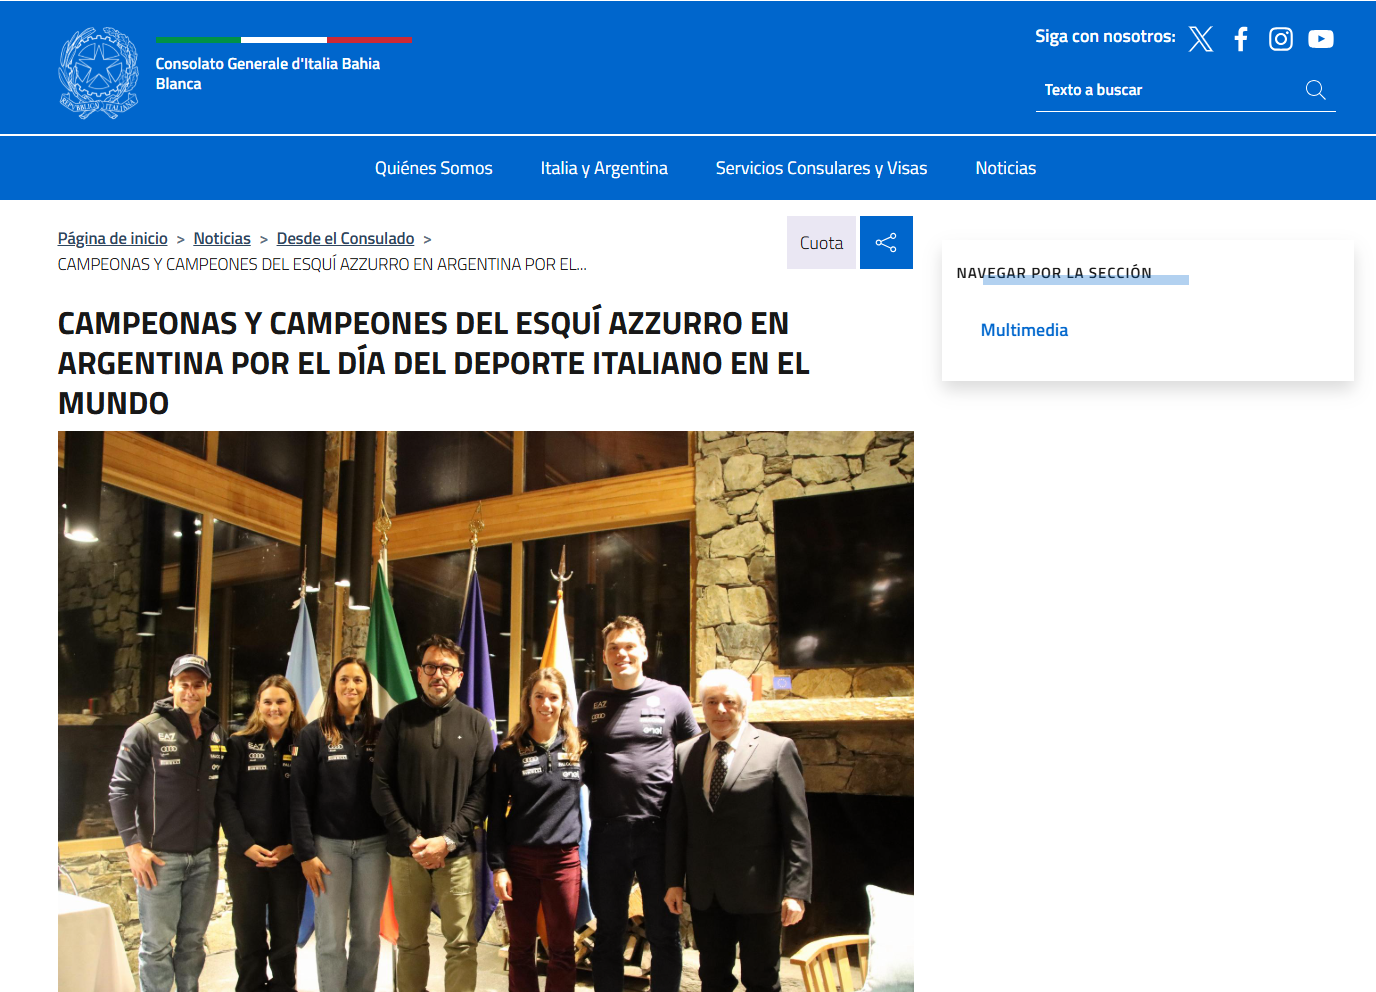This screenshot has width=1376, height=992.
Task: Follow the Noticias breadcrumb link
Action: 222,238
